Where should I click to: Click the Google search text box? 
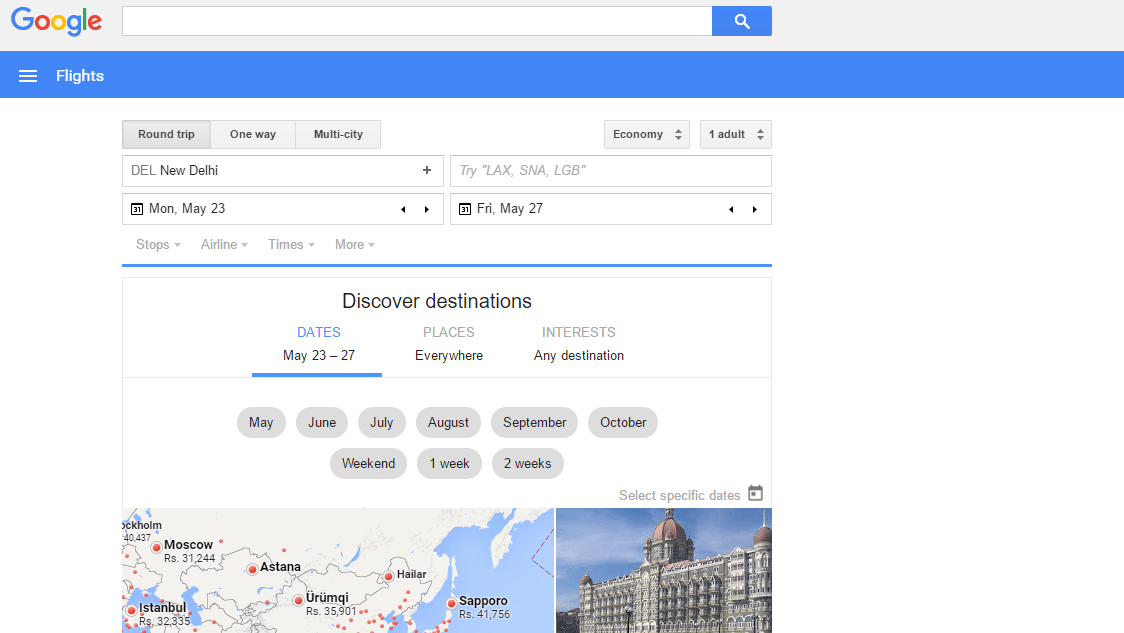point(417,22)
